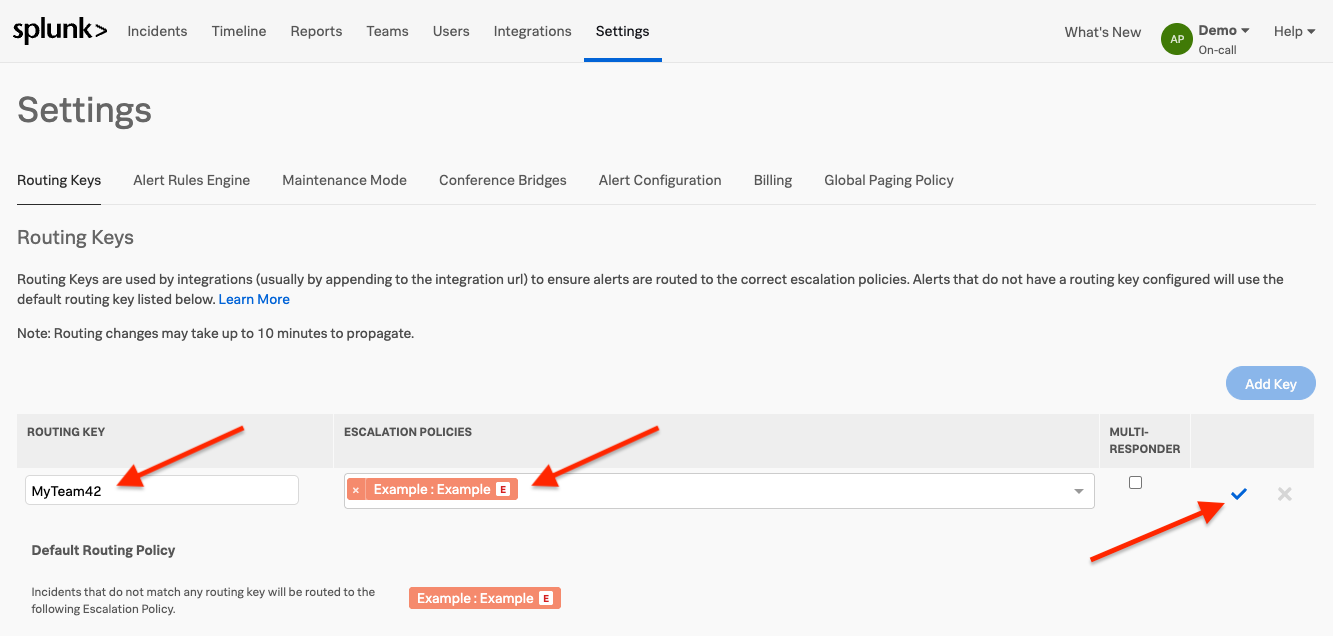This screenshot has width=1333, height=636.
Task: Switch to the Alert Rules Engine tab
Action: coord(191,181)
